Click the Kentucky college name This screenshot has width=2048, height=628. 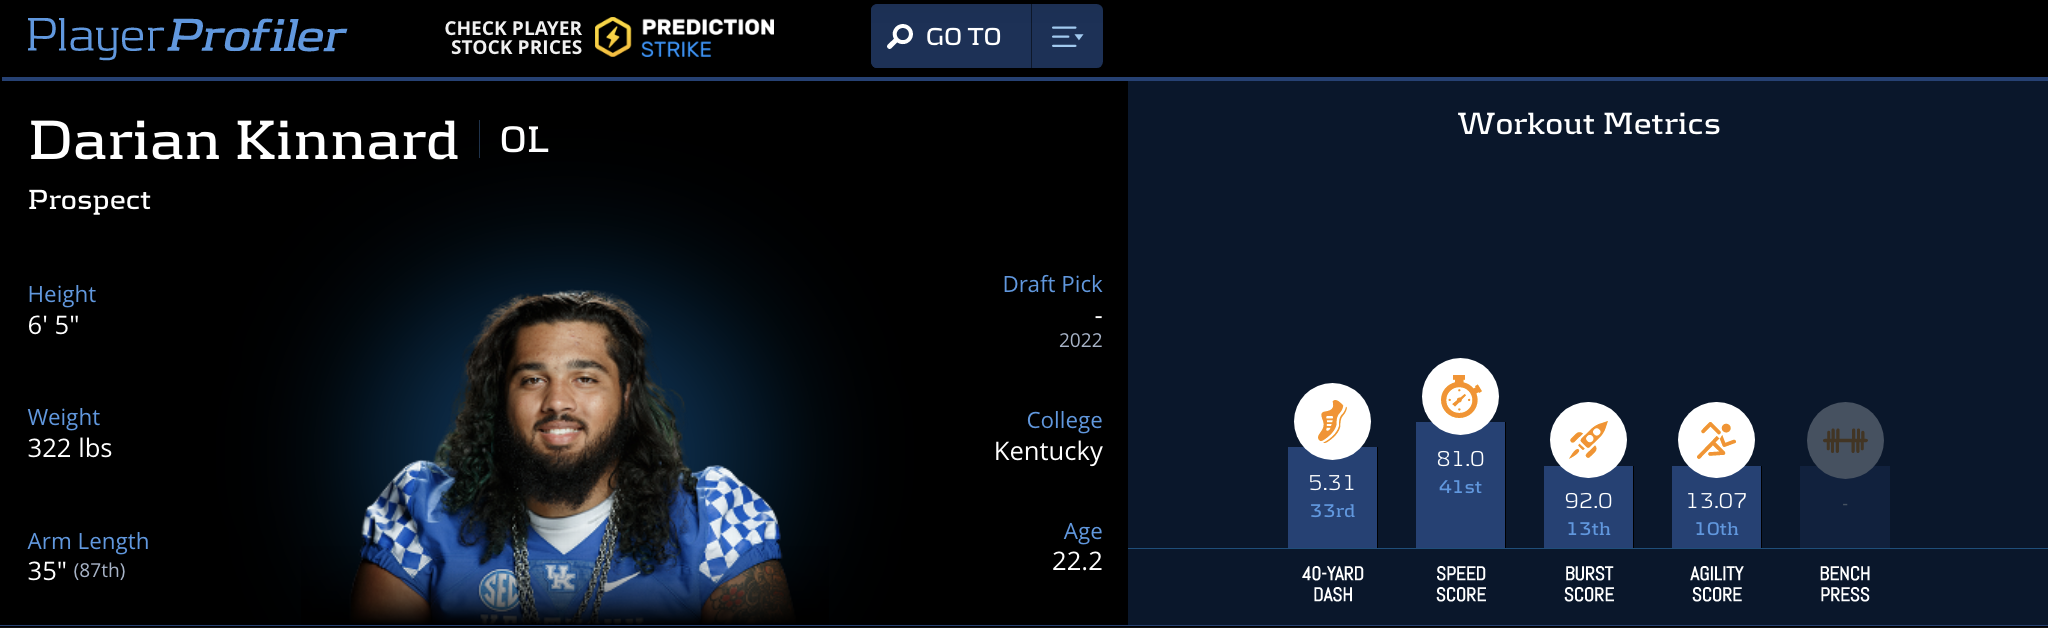pos(1048,451)
